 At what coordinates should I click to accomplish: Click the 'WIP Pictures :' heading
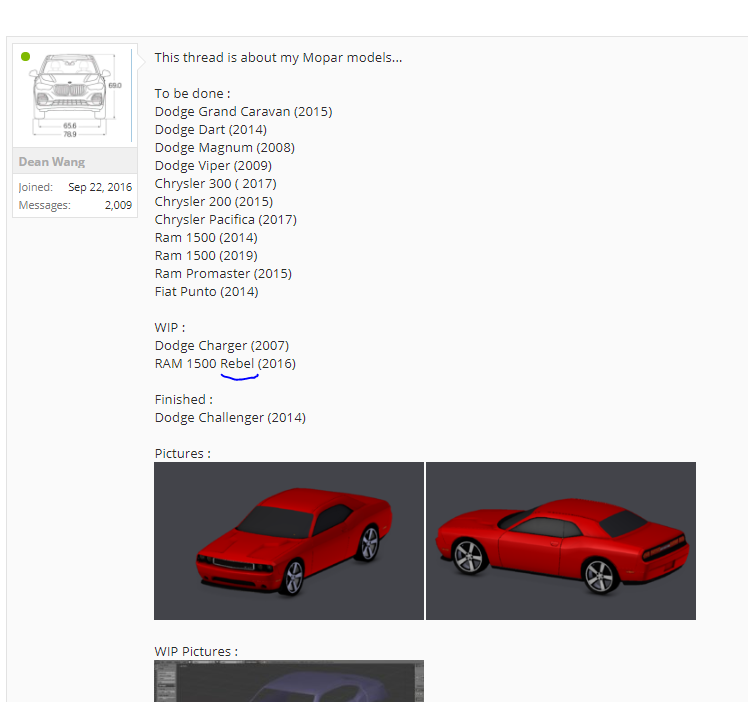[x=196, y=651]
